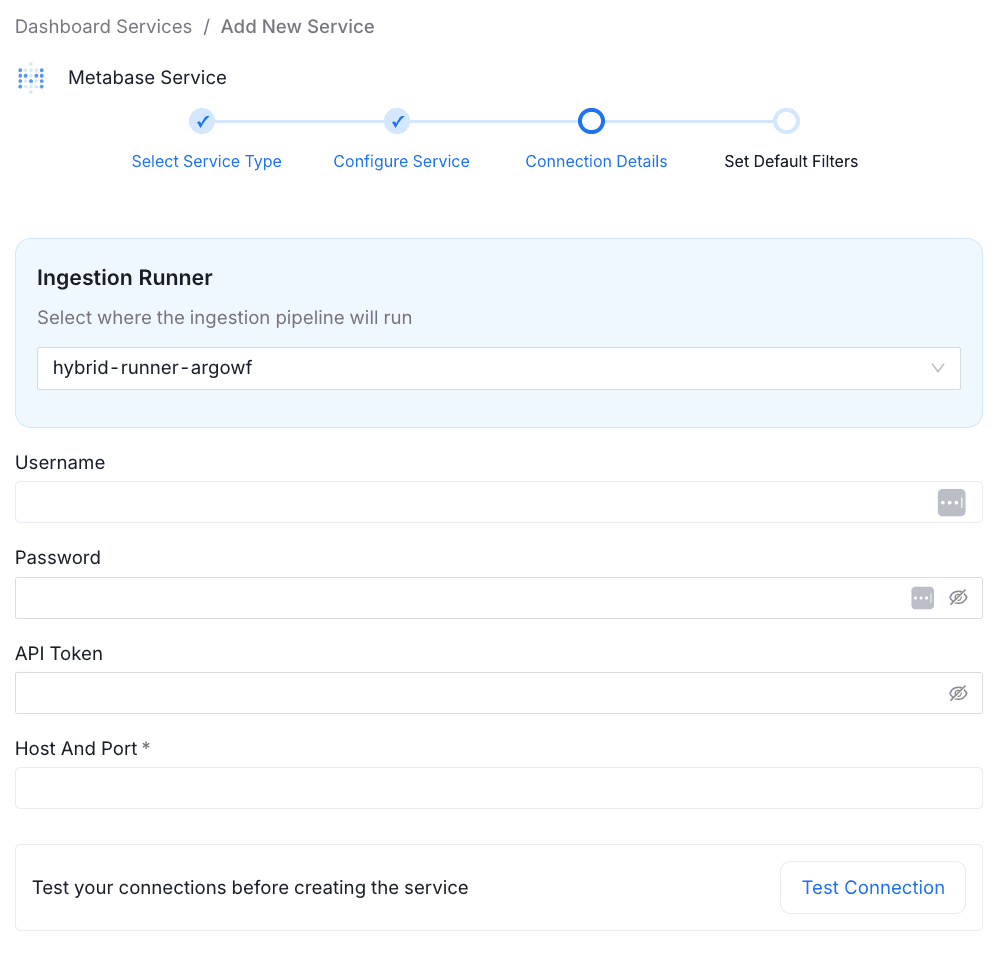Open the hybrid-runner-argowf selection box
Screen dimensions: 1000x954
pos(480,368)
